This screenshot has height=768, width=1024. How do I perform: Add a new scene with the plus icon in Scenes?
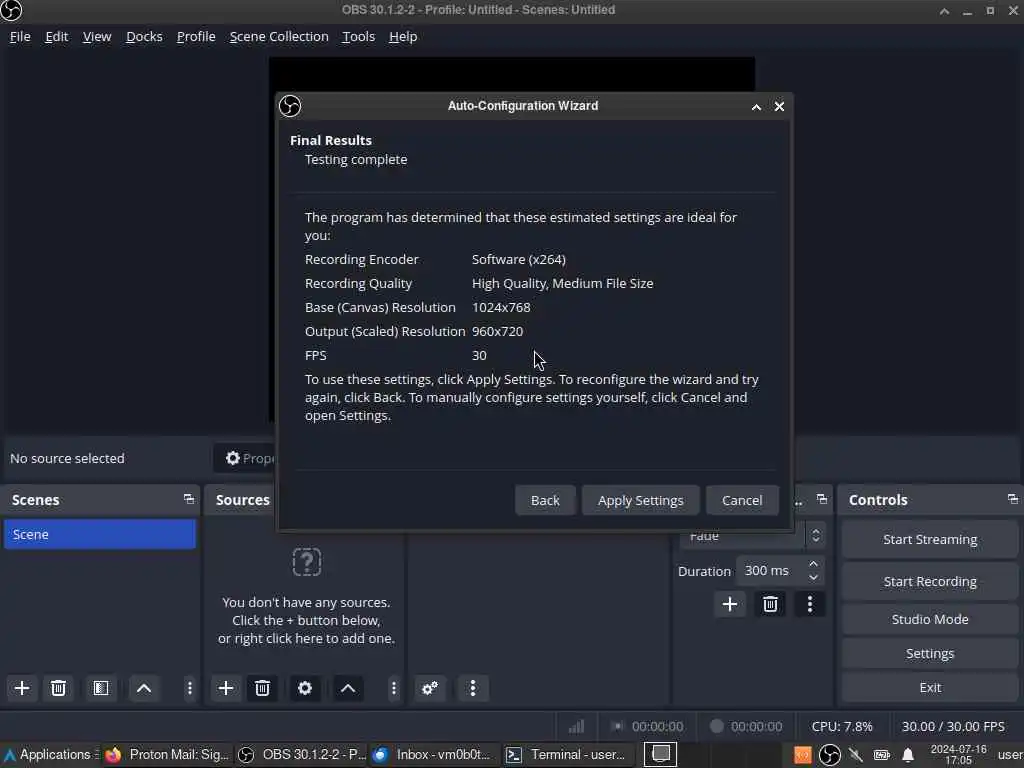pyautogui.click(x=22, y=688)
